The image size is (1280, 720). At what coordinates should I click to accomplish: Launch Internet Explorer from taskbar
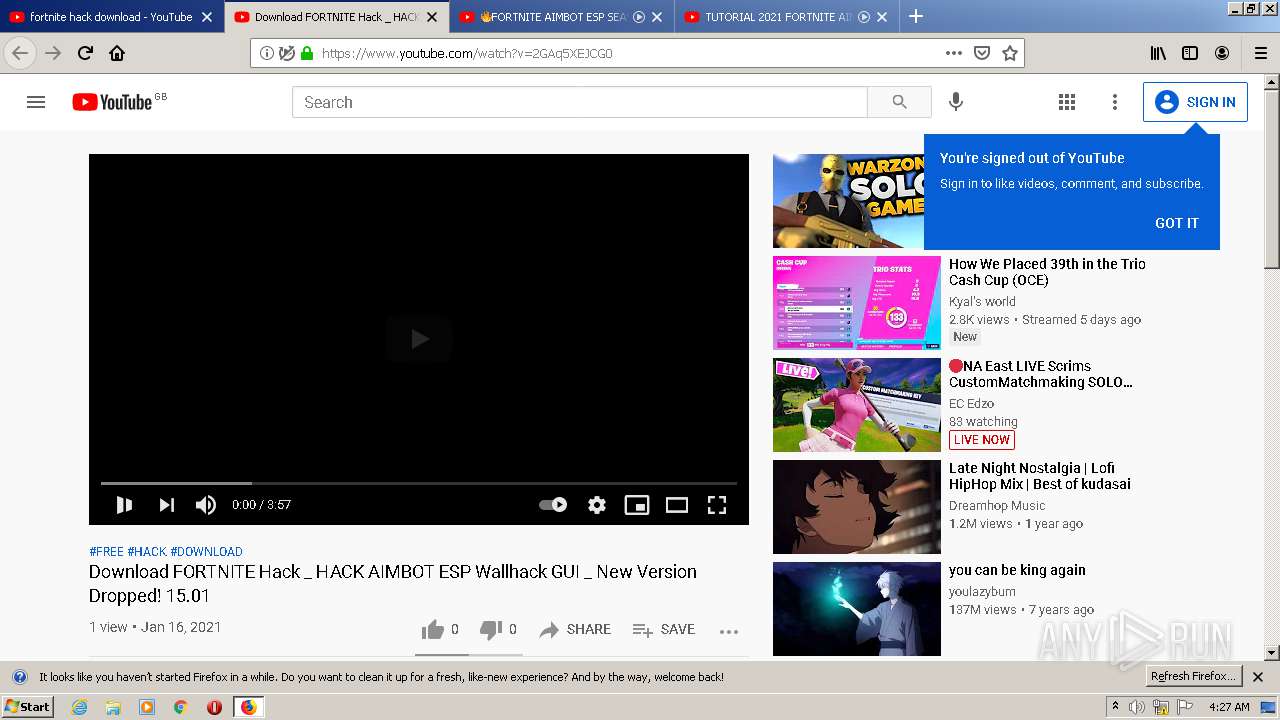point(80,707)
